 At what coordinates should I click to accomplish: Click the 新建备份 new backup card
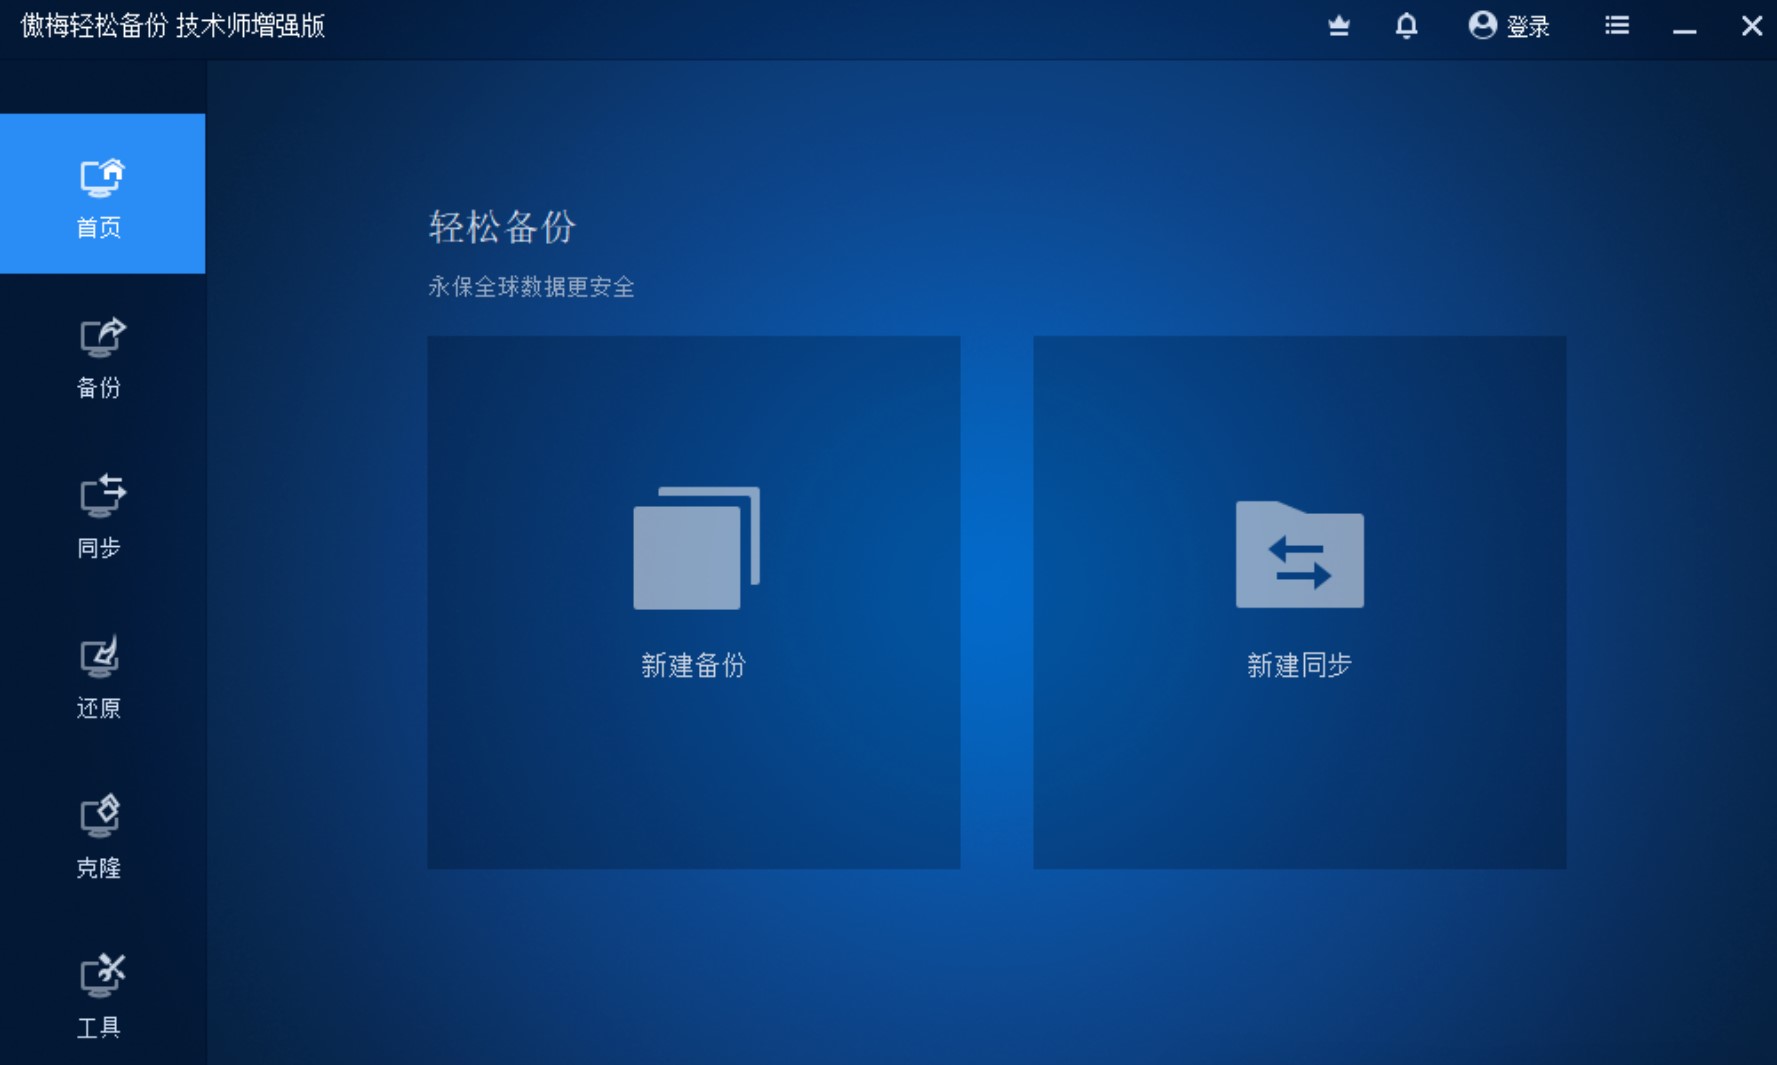pyautogui.click(x=693, y=601)
